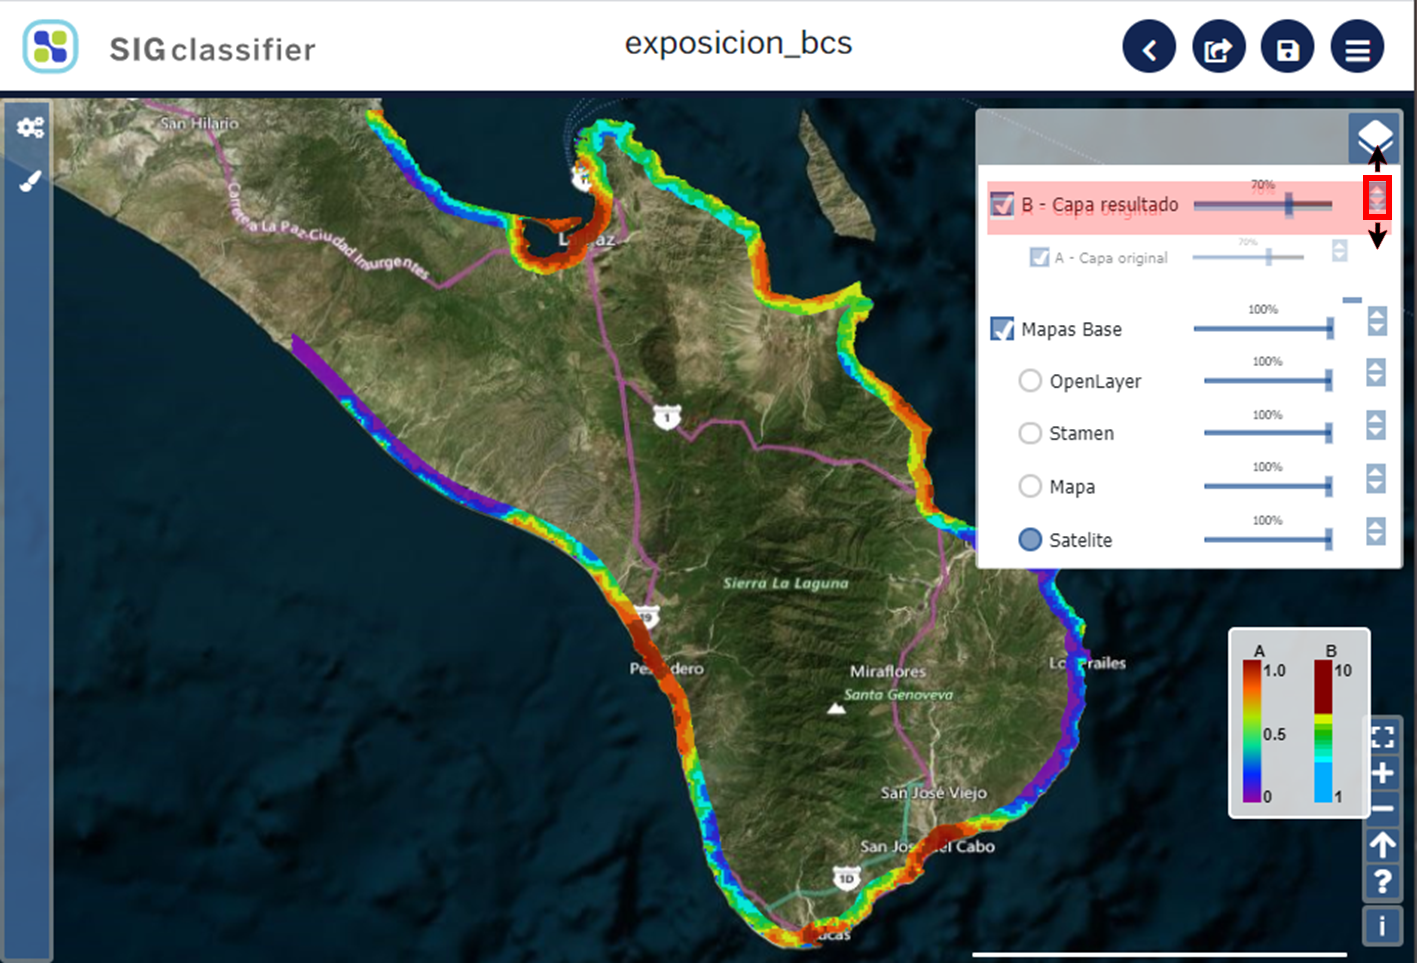The width and height of the screenshot is (1417, 963).
Task: Click the San Hilario map label
Action: coord(199,123)
